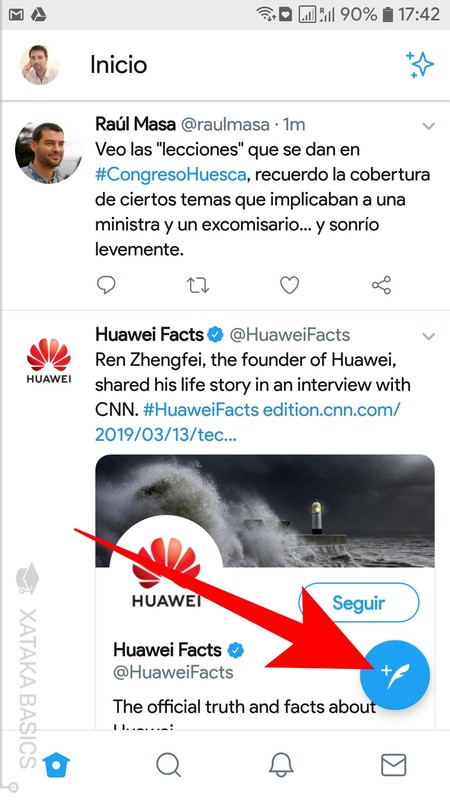Open the sparkle timeline options icon
The width and height of the screenshot is (450, 800).
[419, 65]
